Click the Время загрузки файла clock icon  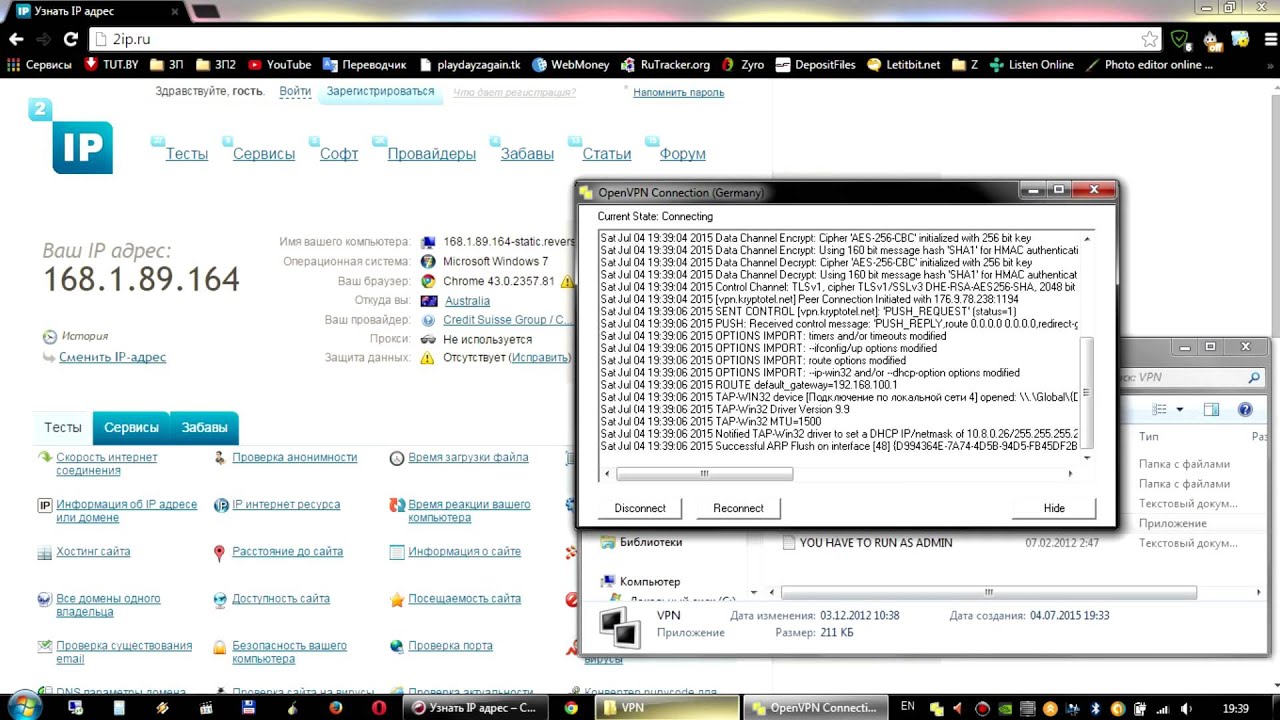coord(397,458)
